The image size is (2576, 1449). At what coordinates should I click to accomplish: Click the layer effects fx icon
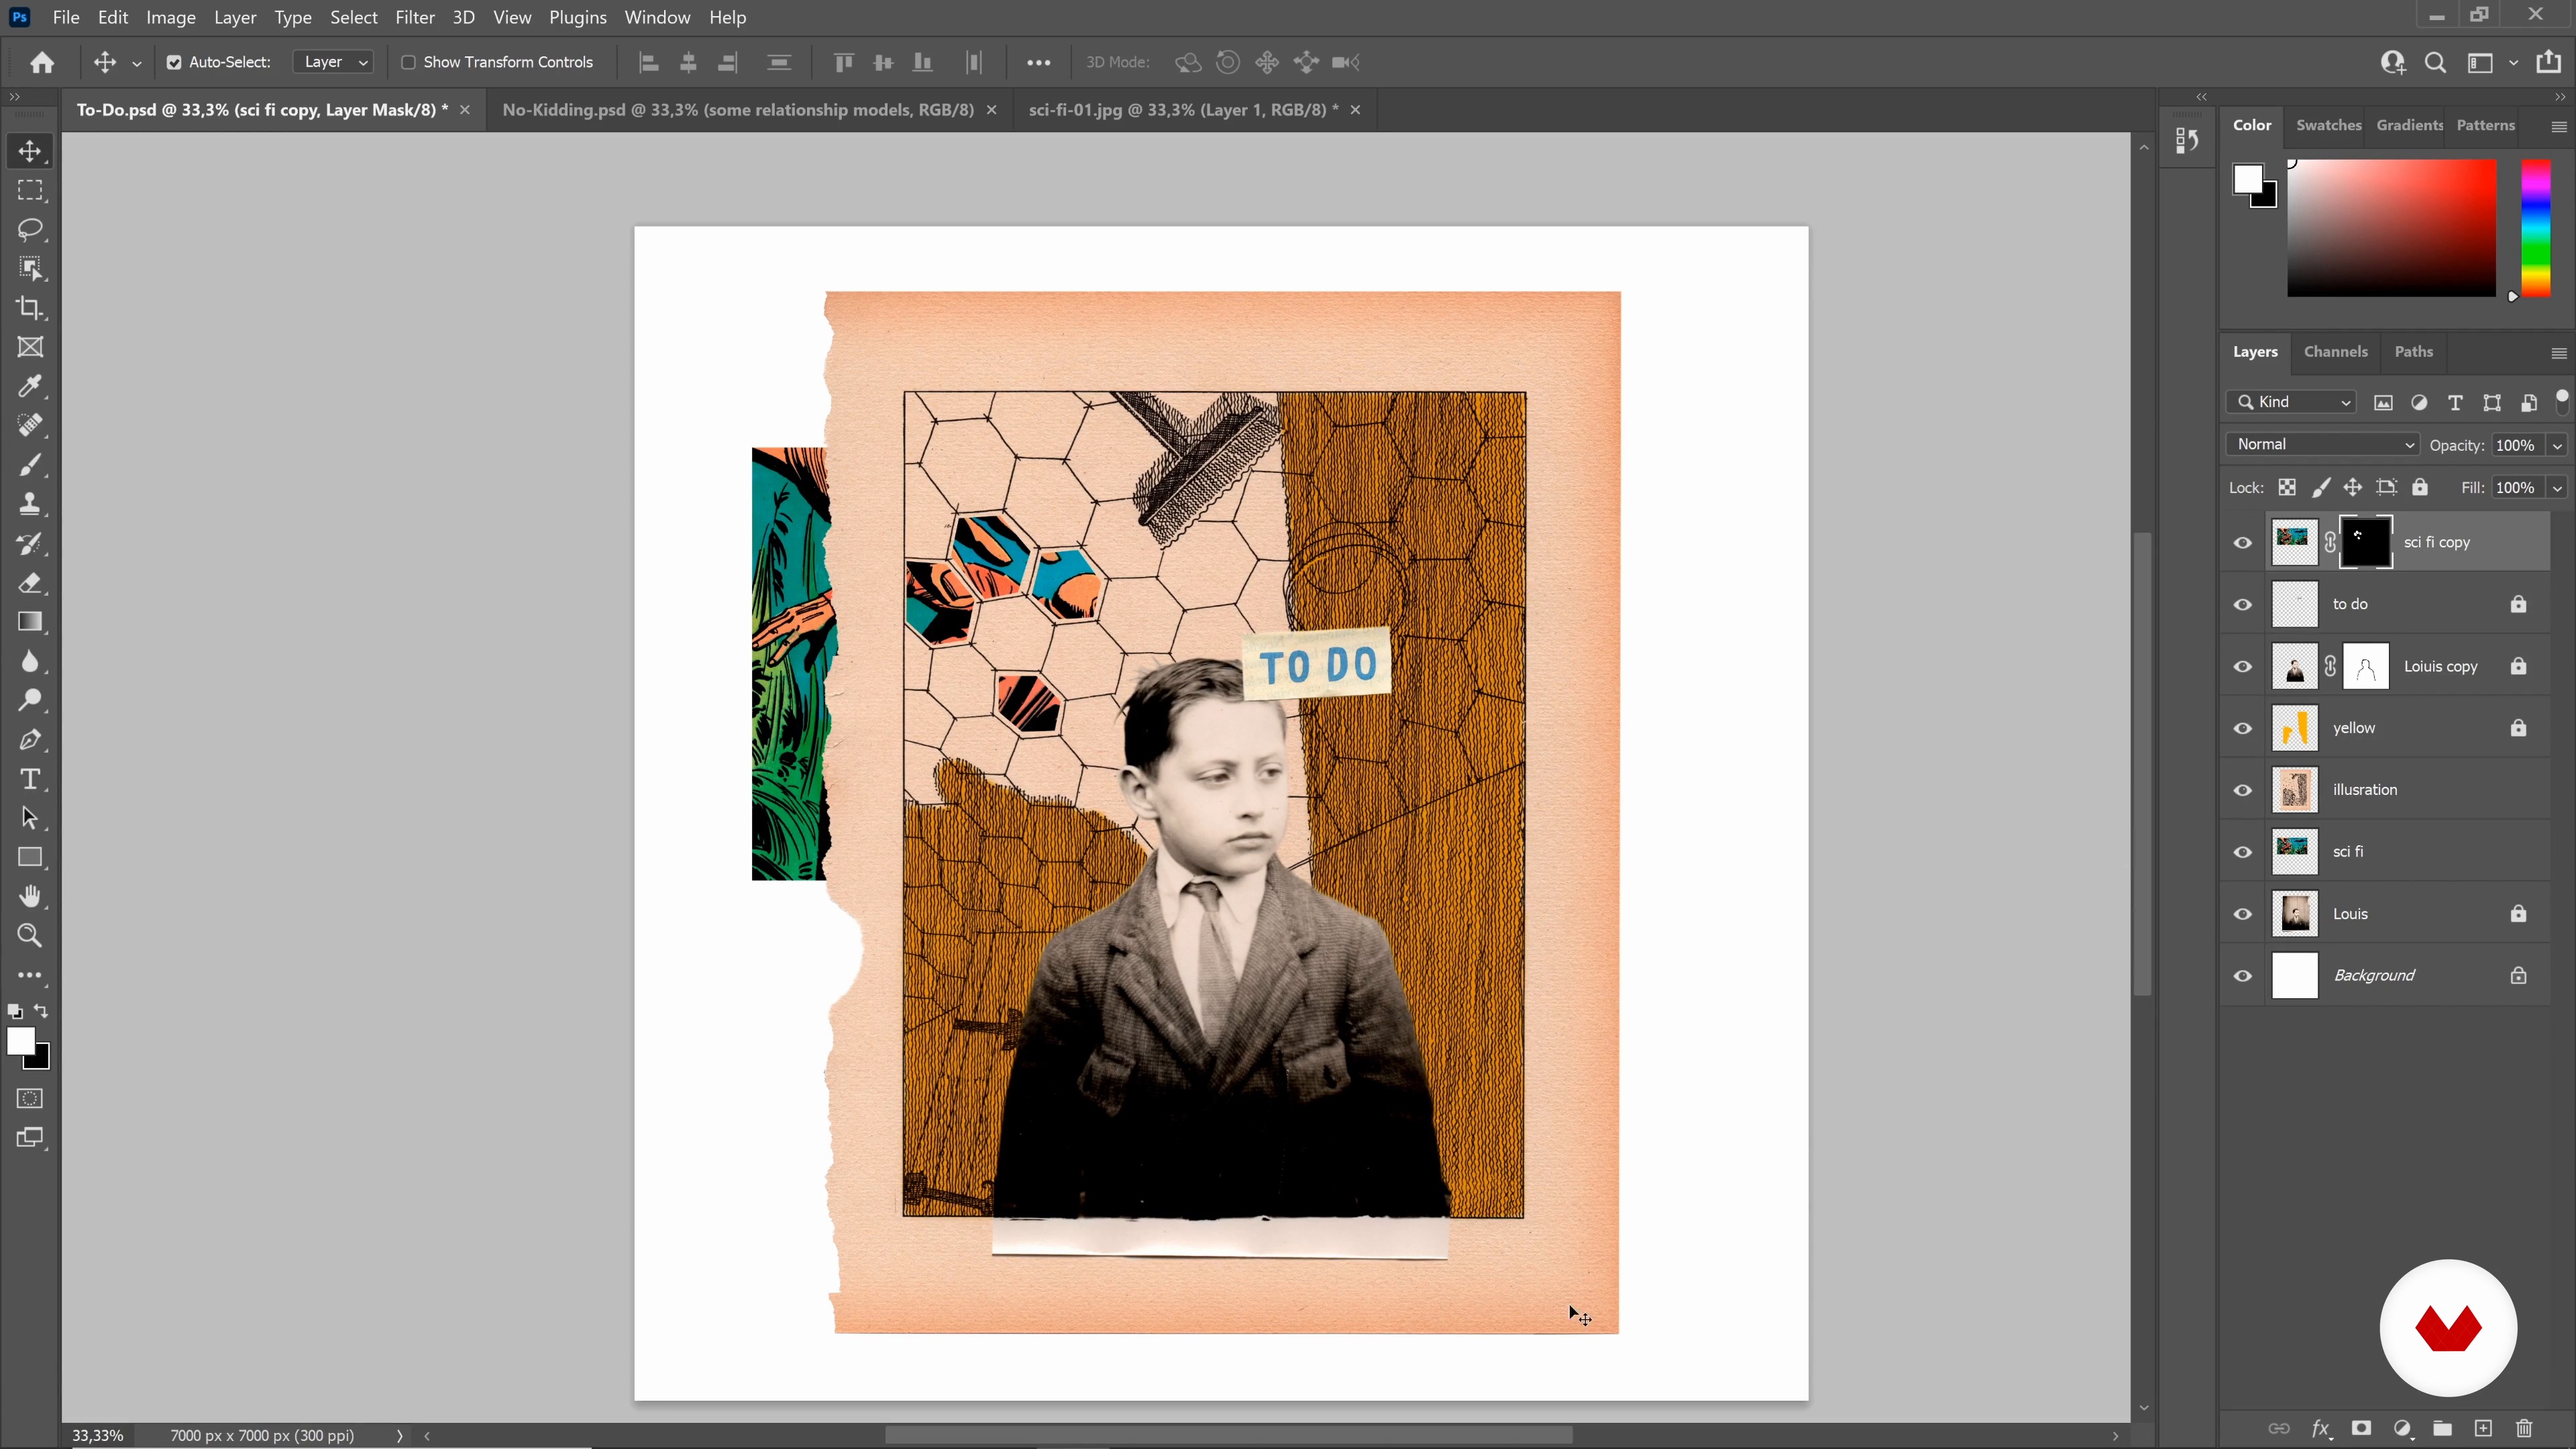(2320, 1428)
